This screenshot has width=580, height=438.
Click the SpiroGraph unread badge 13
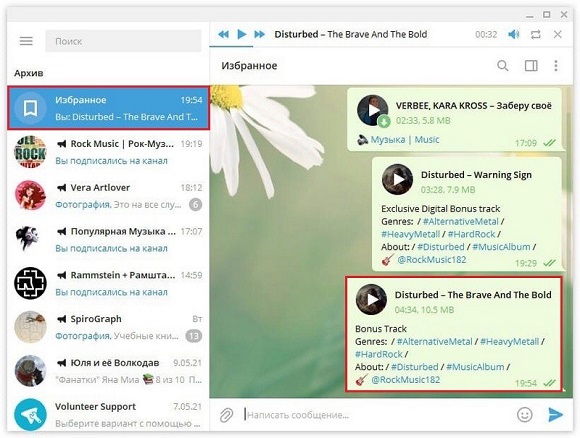tap(193, 336)
